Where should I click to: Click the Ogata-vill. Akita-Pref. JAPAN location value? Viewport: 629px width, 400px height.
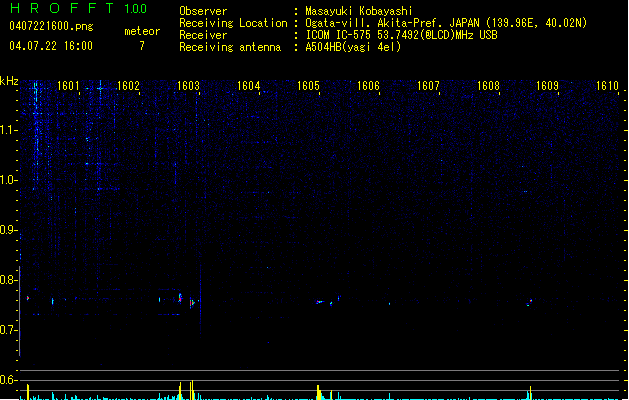(x=446, y=23)
